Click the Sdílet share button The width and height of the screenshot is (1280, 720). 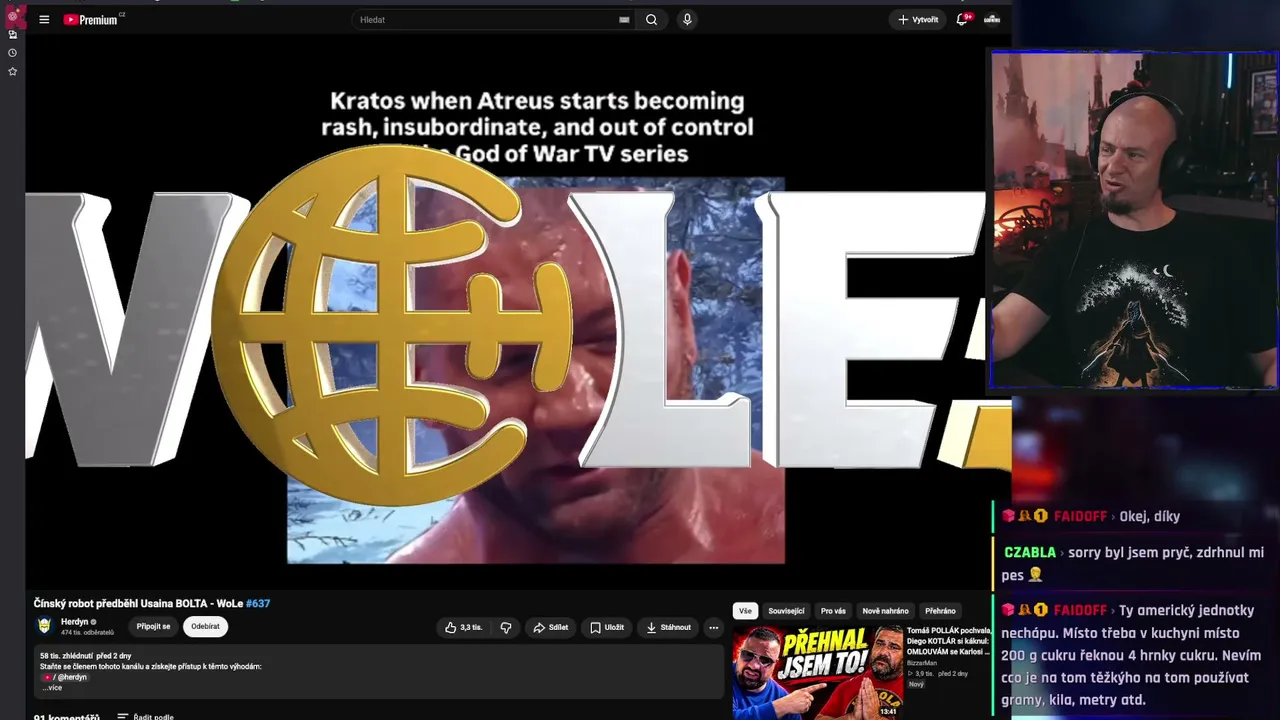tap(550, 627)
